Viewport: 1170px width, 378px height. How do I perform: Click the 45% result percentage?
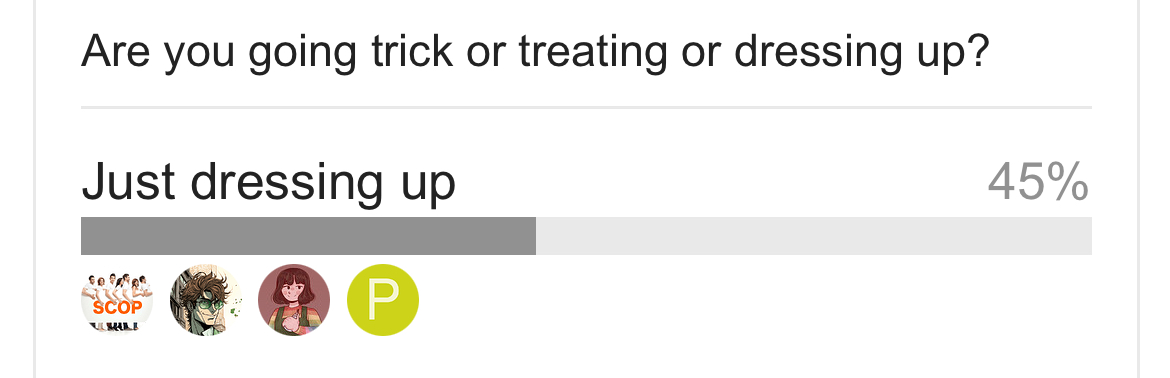click(x=1038, y=182)
